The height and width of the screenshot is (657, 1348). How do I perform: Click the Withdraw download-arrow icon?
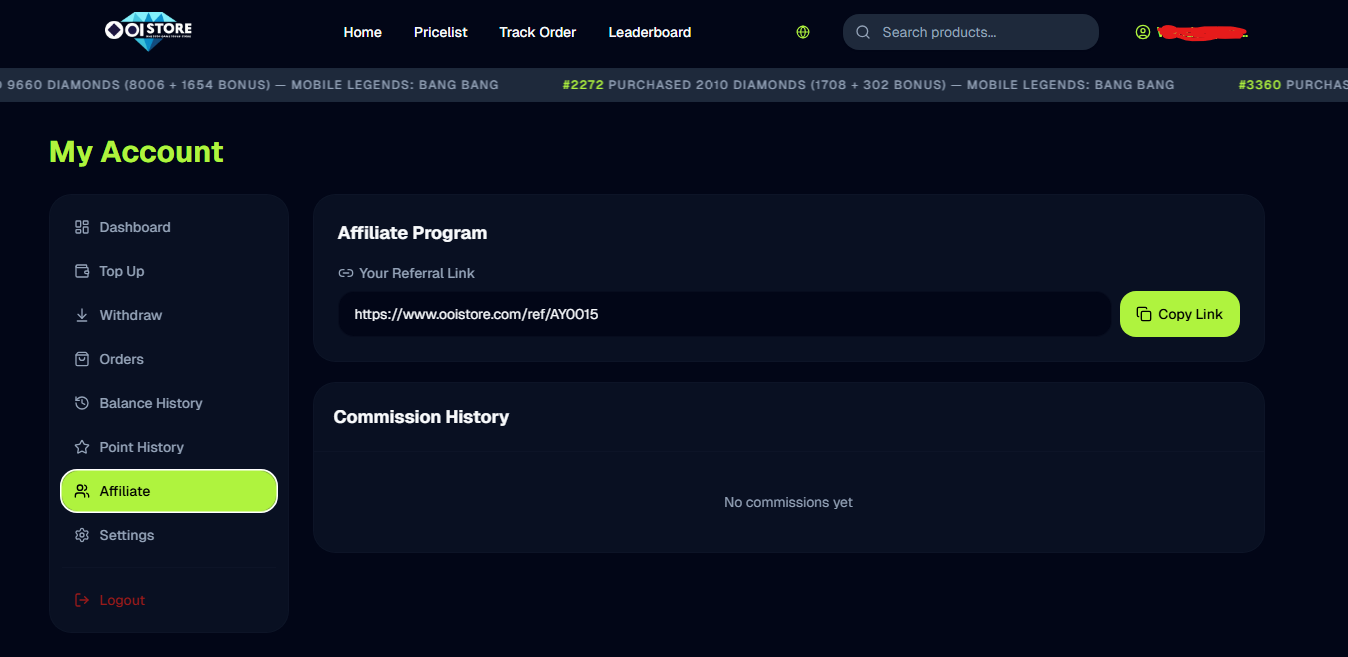point(82,315)
